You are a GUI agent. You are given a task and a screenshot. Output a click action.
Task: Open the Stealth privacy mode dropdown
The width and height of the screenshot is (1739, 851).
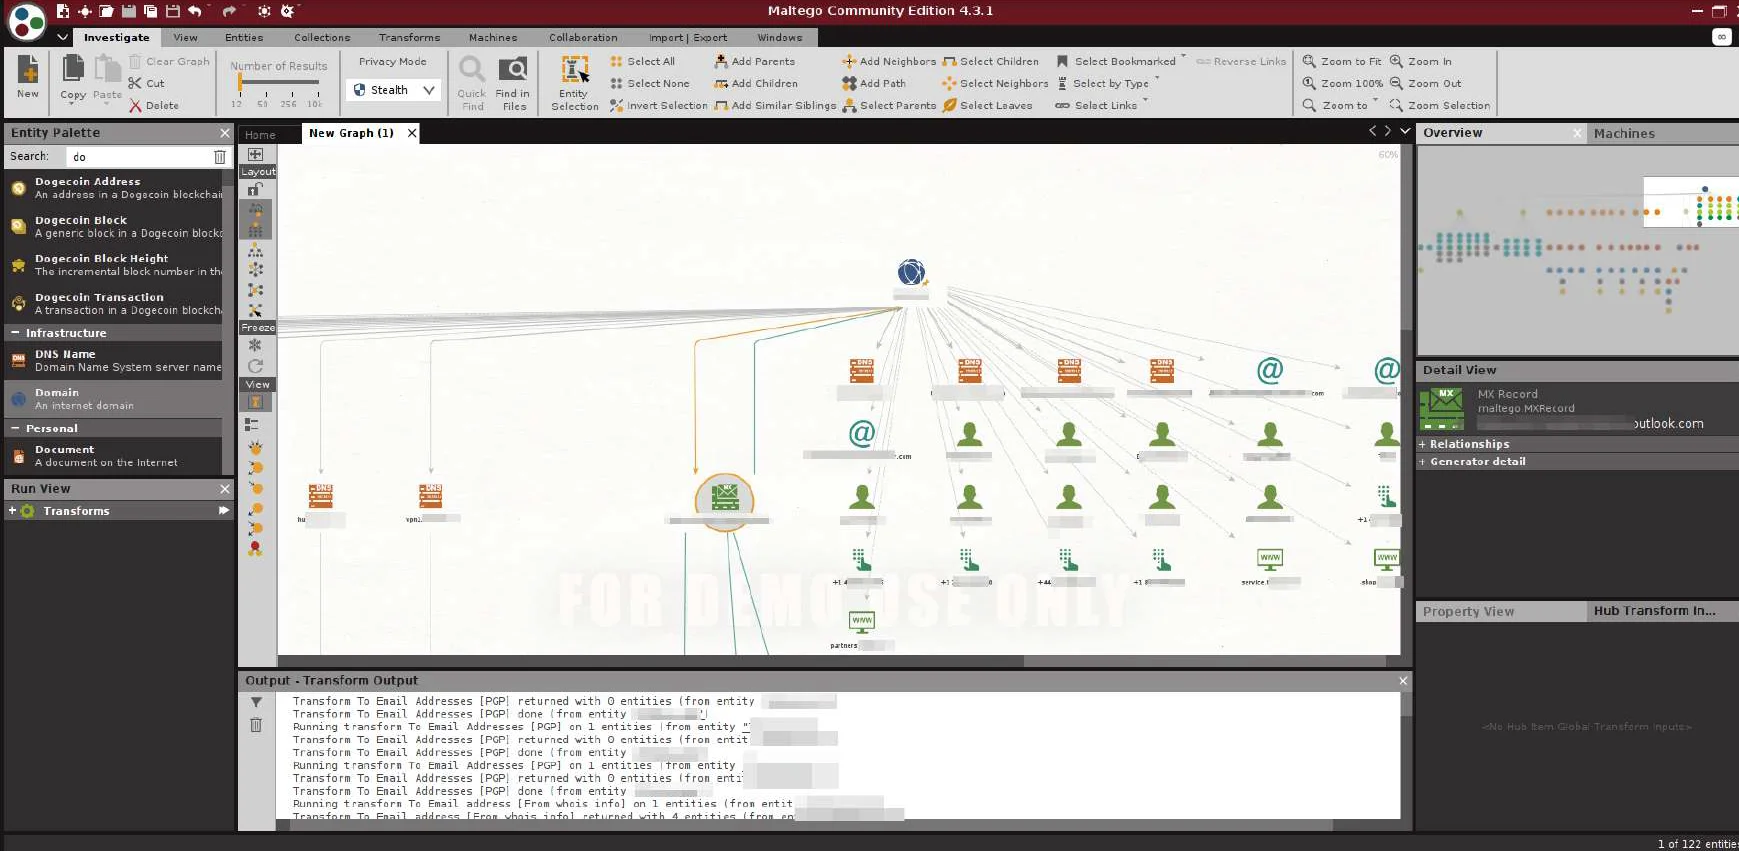tap(394, 90)
